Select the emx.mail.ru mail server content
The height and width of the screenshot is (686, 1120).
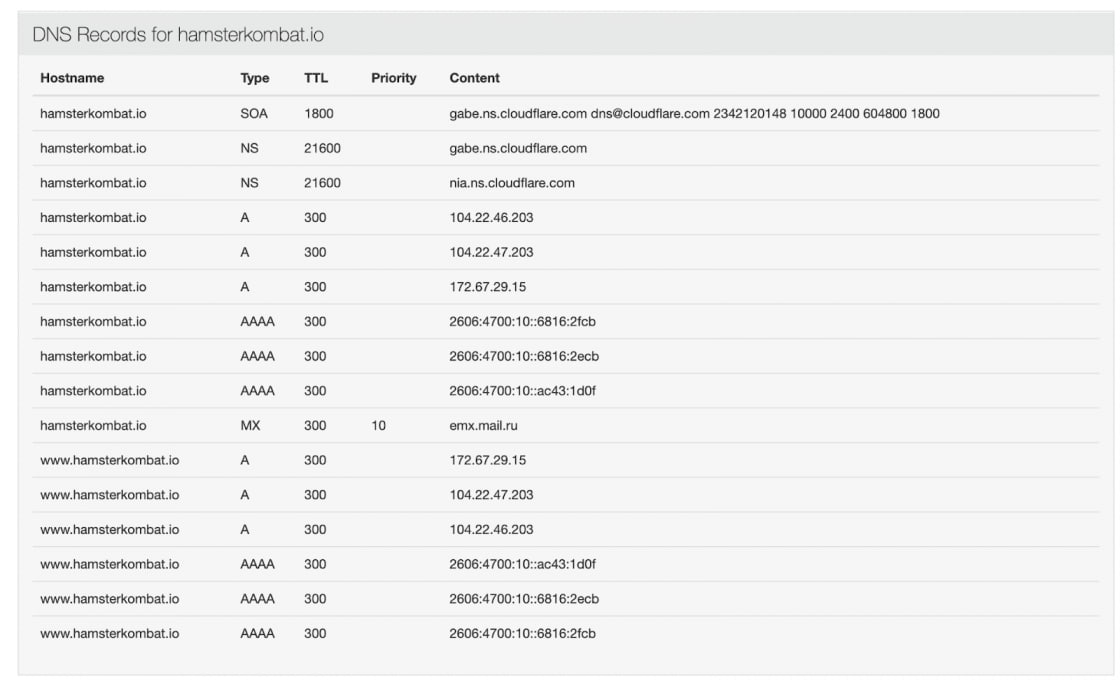coord(484,425)
